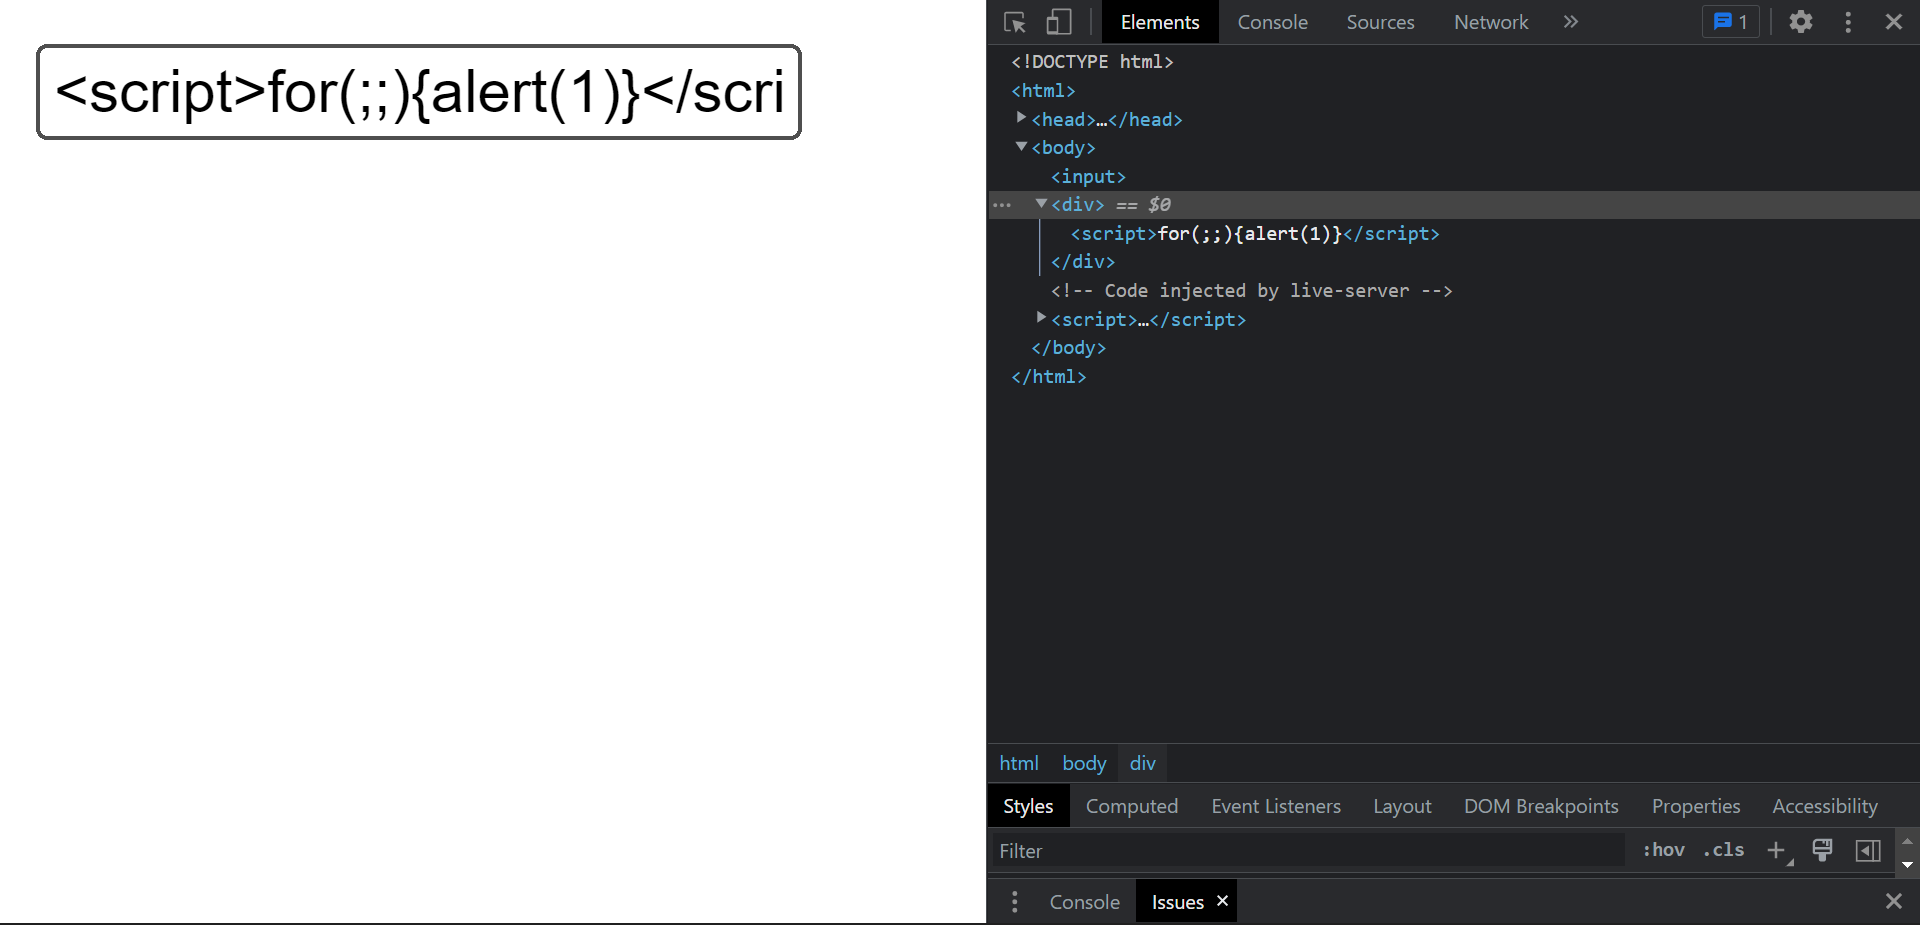Click html in the breadcrumb bar
1920x925 pixels.
(1019, 763)
